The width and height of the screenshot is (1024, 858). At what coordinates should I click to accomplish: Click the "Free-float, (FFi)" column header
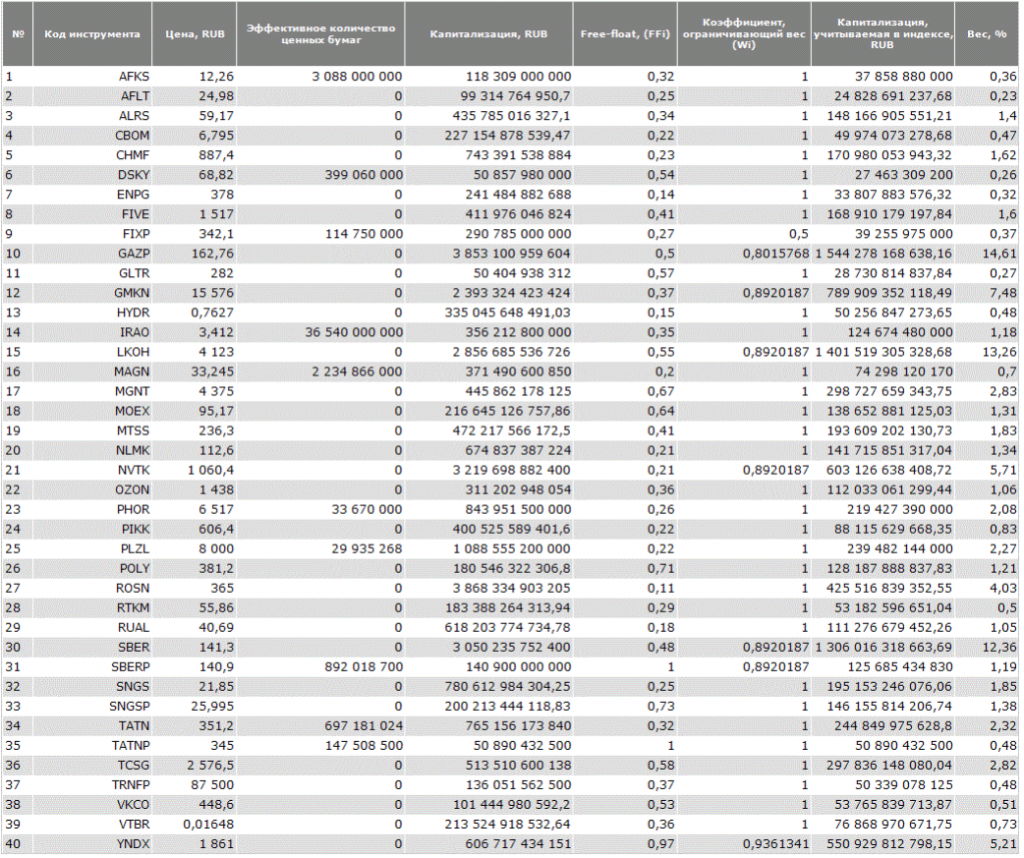(x=624, y=33)
